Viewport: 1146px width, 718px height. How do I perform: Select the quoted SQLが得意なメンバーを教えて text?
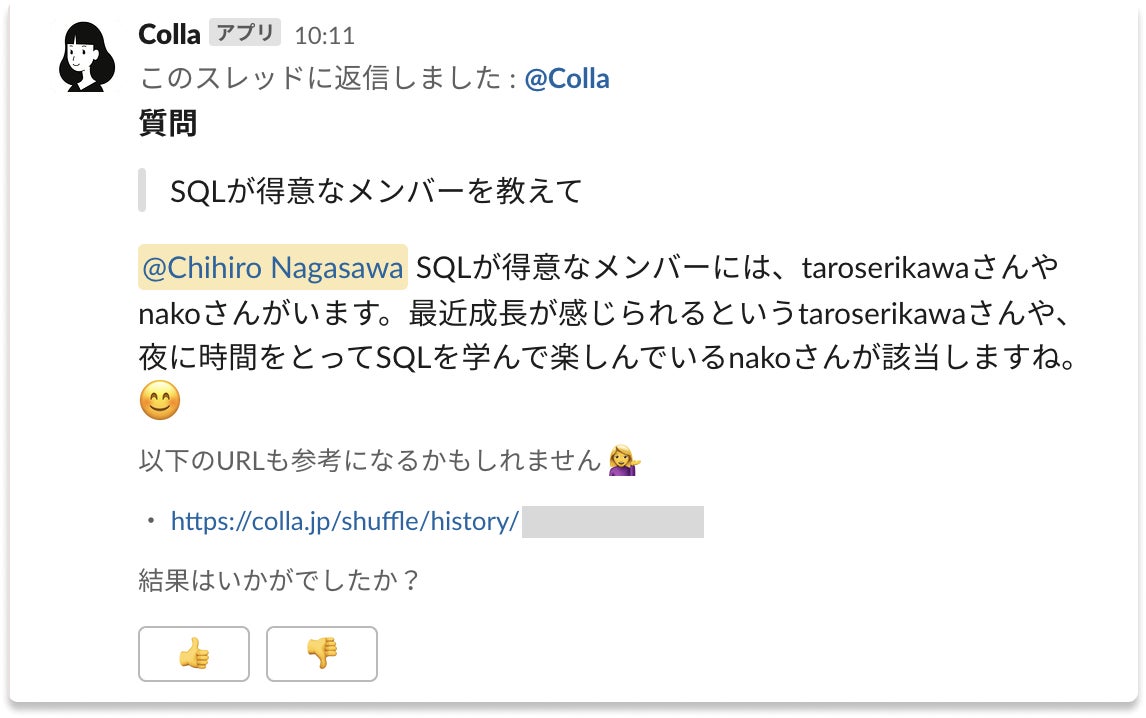[x=376, y=191]
